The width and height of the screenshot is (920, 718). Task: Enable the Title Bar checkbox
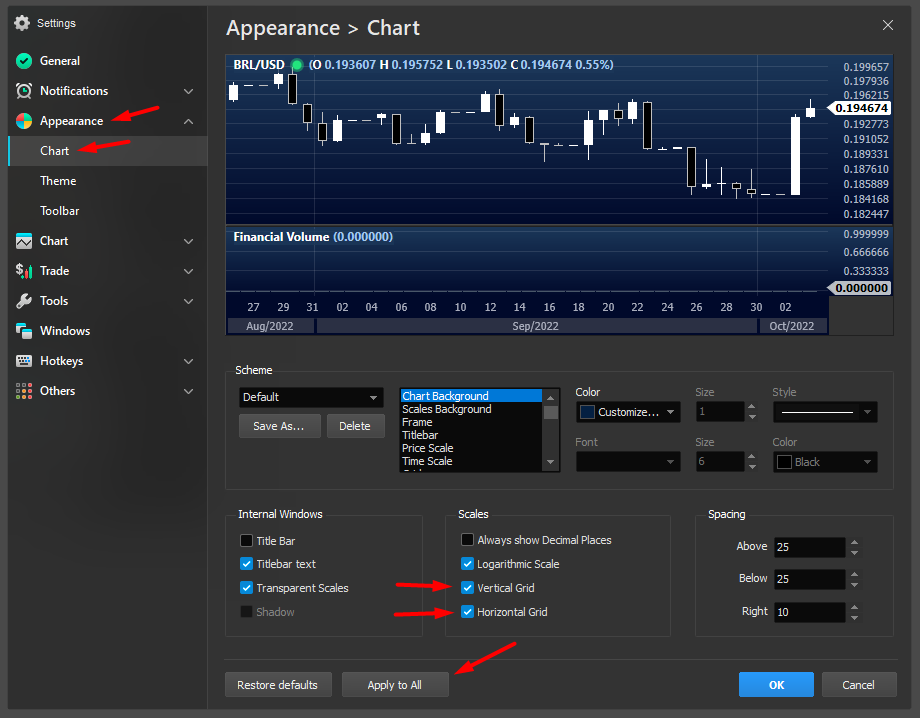coord(247,541)
